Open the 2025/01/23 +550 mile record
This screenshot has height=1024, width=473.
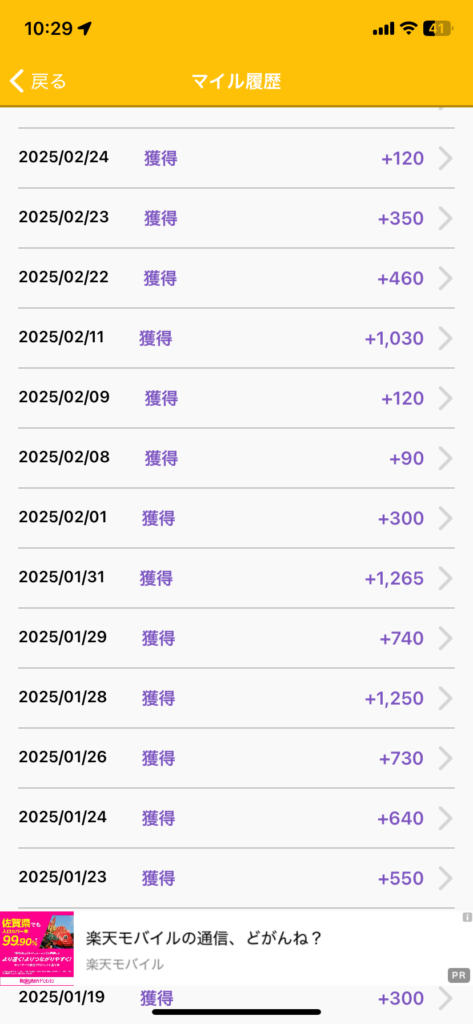coord(236,878)
